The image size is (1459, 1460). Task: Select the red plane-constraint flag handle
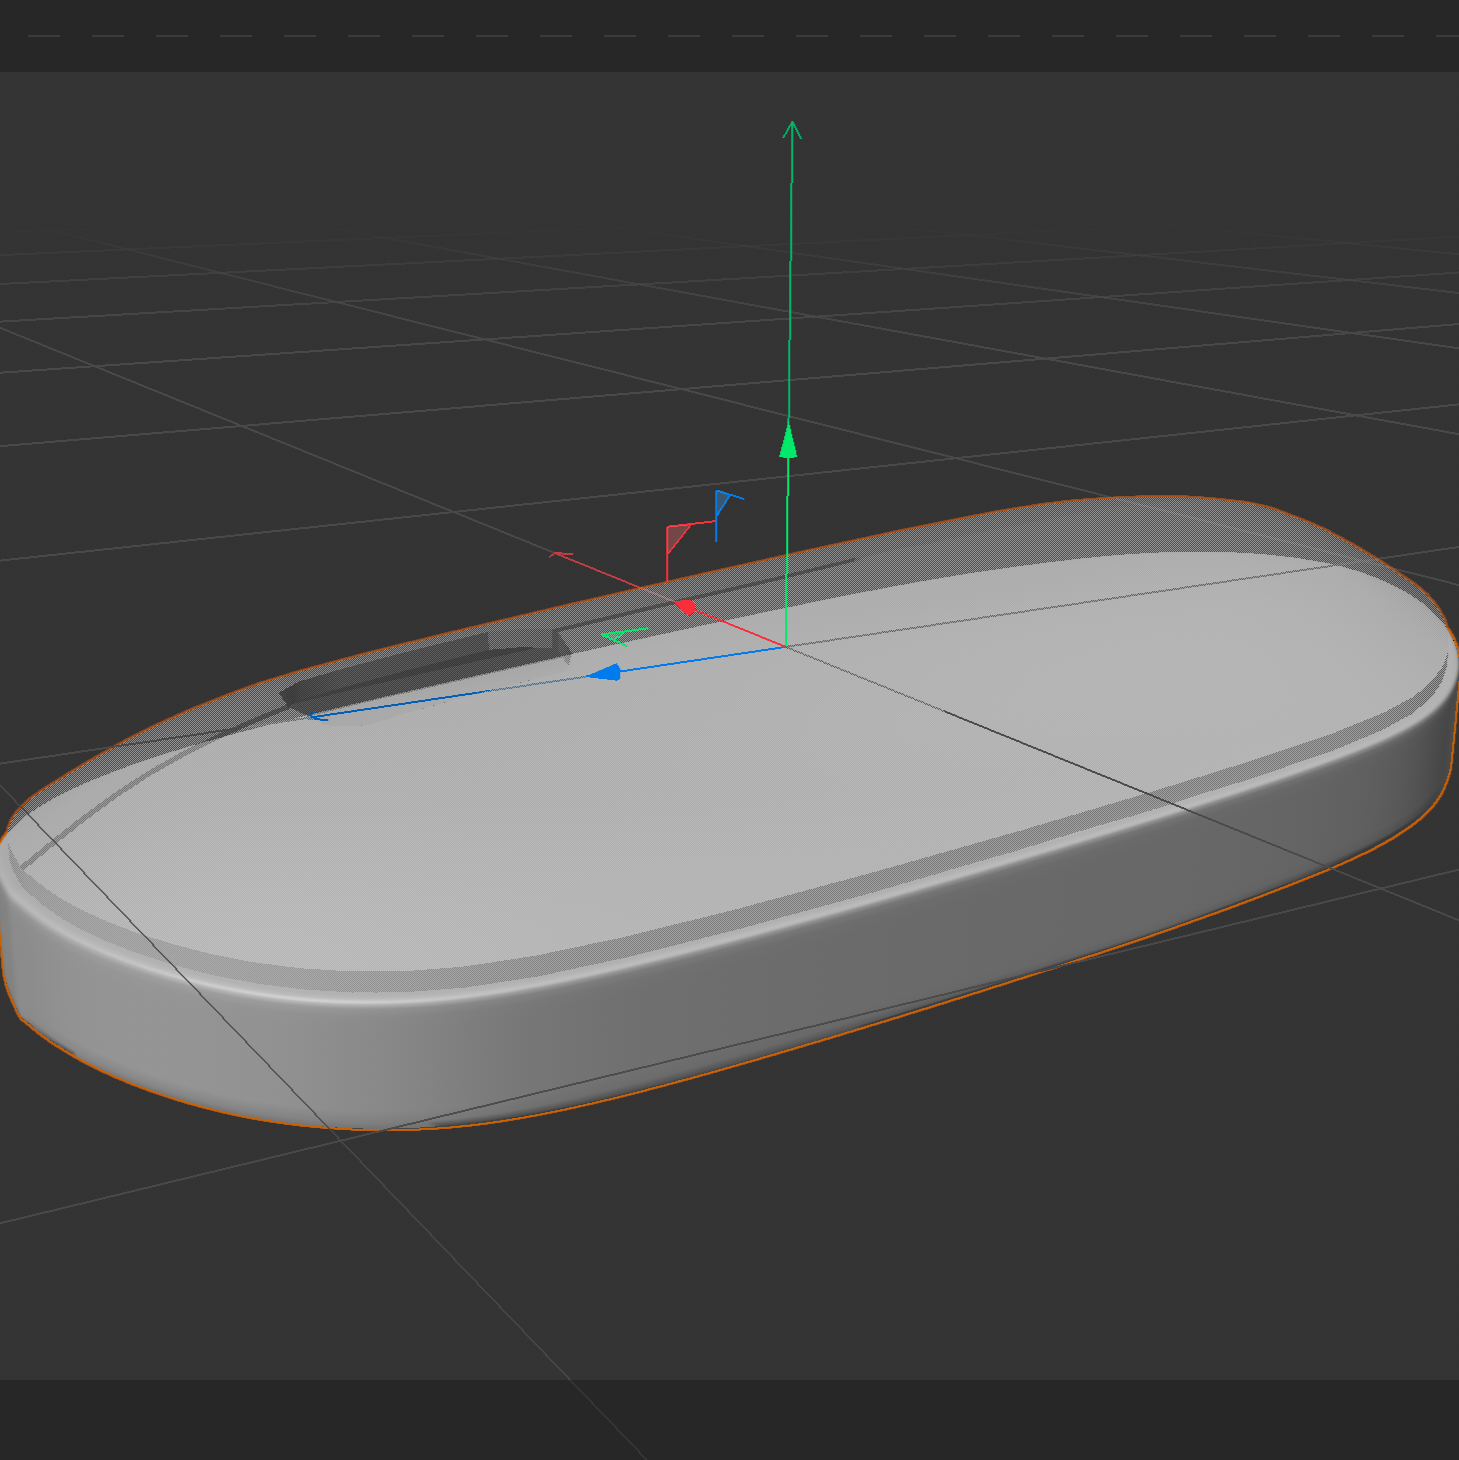click(x=677, y=539)
